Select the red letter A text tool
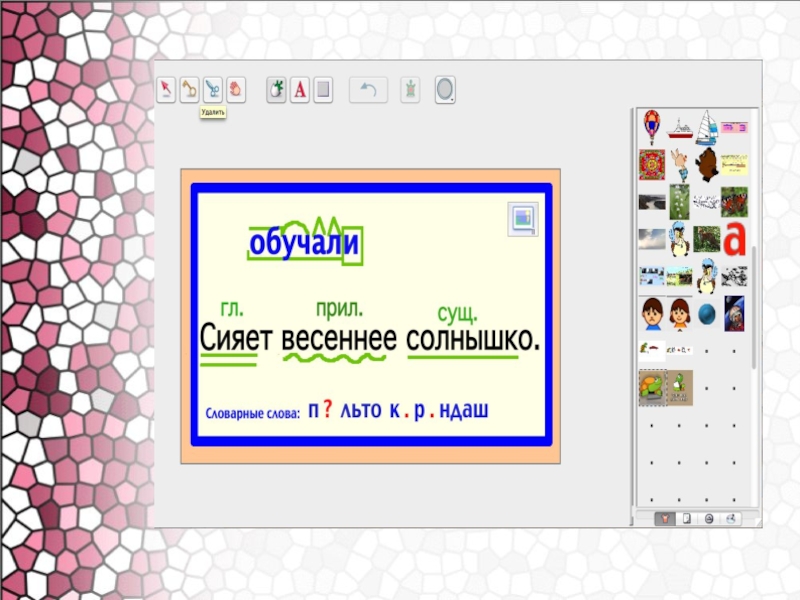 click(300, 90)
